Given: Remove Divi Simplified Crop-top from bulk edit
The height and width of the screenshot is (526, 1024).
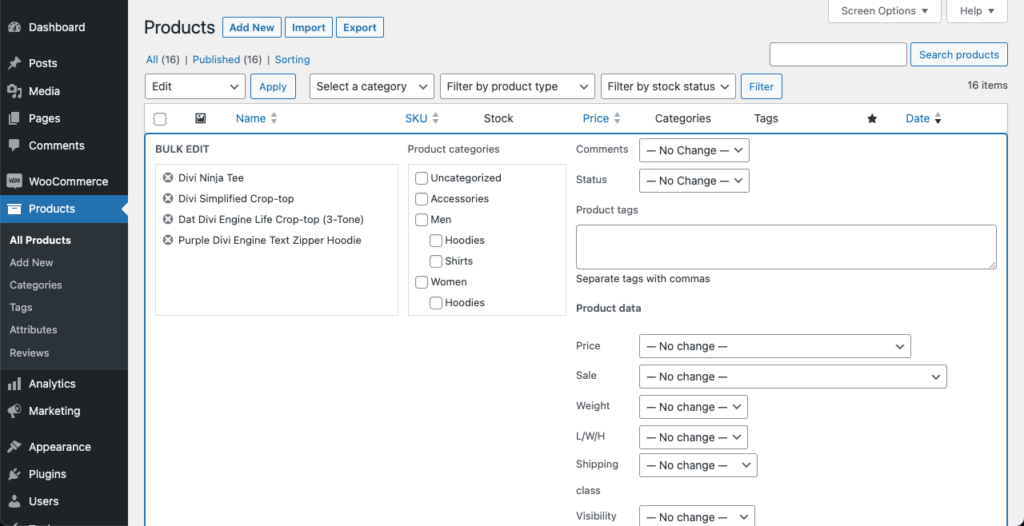Looking at the screenshot, I should pos(168,199).
